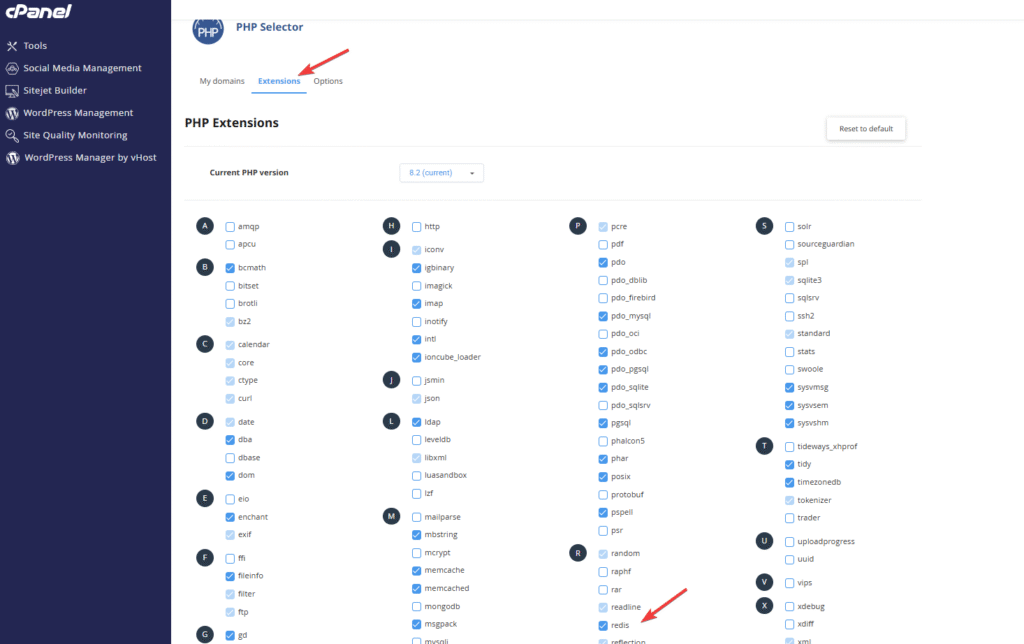This screenshot has height=644, width=1024.
Task: Jump to letter P section badge
Action: (577, 226)
